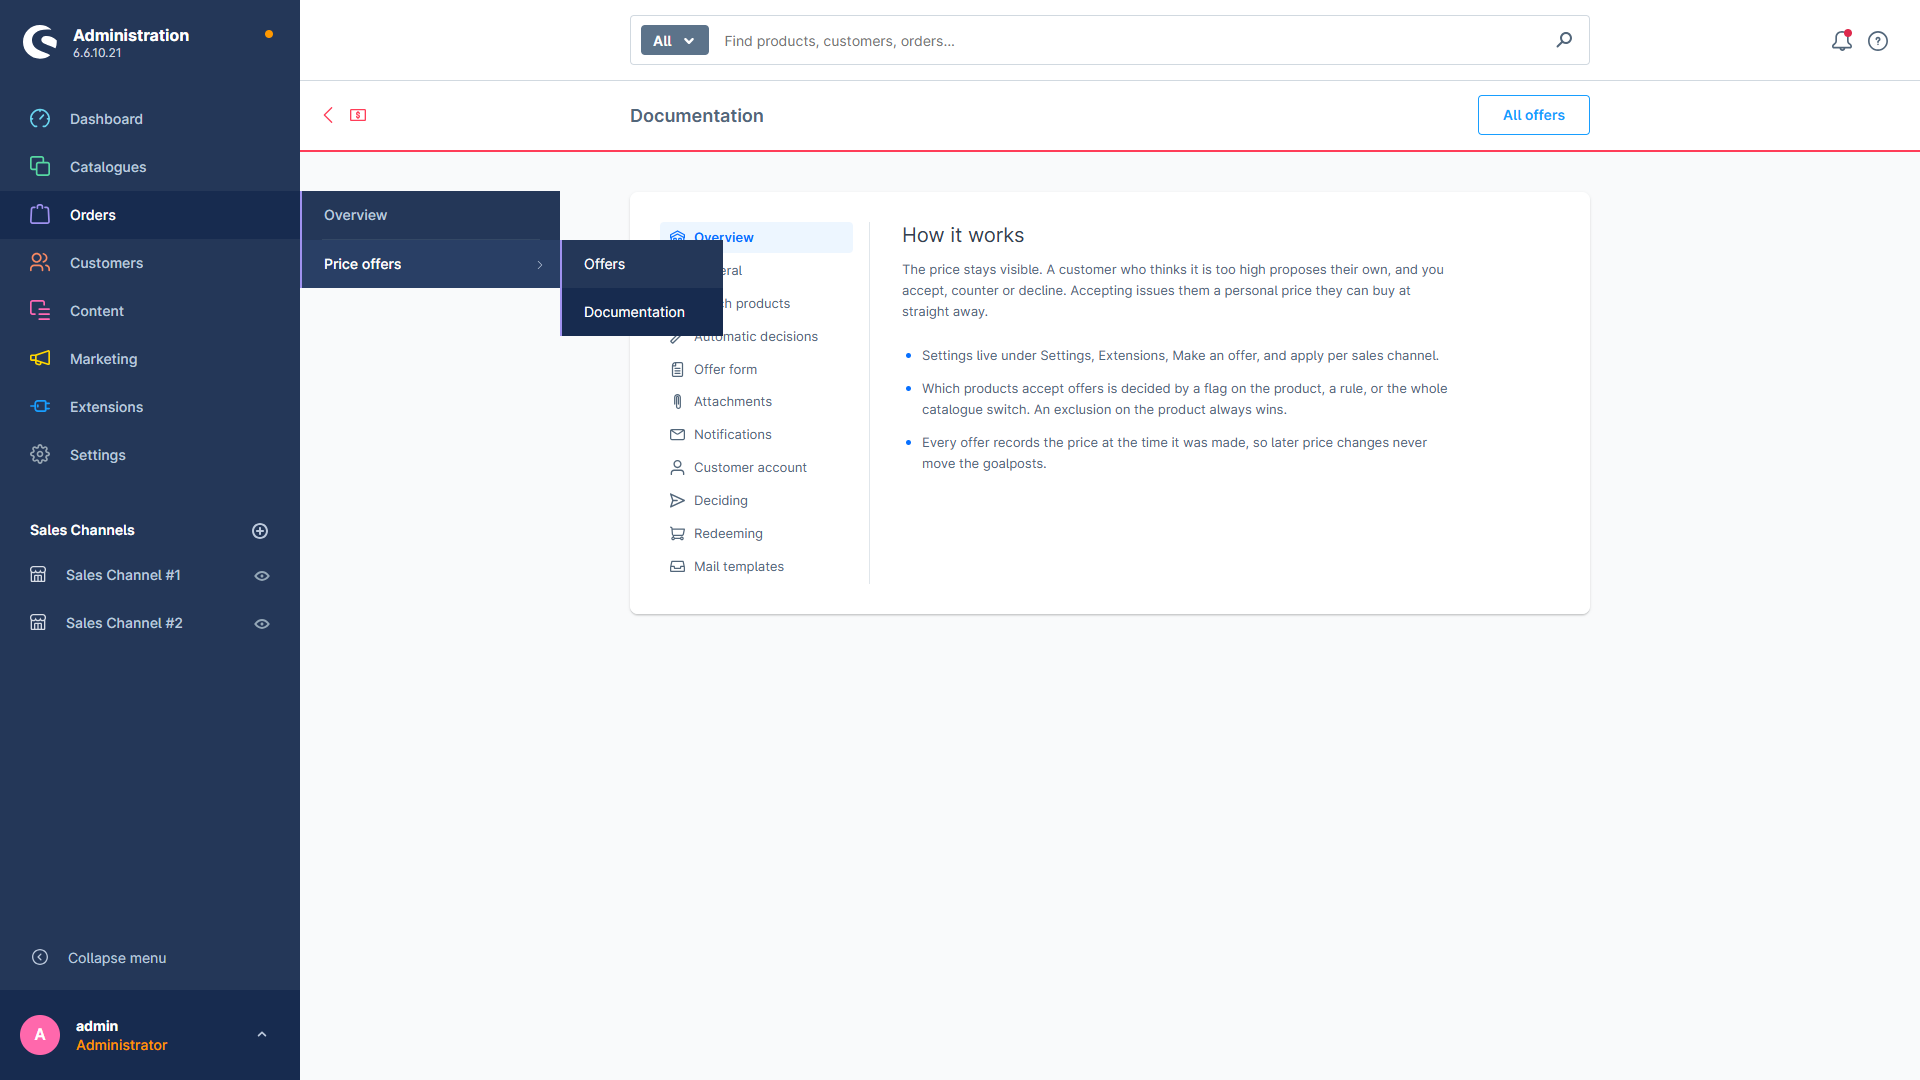
Task: Open the Attachments documentation section
Action: point(756,402)
